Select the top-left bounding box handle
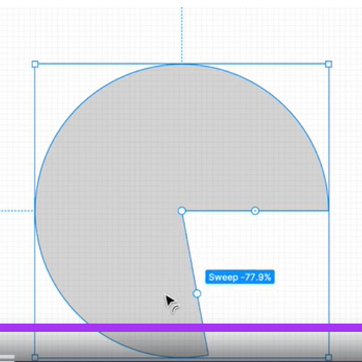 coord(35,64)
